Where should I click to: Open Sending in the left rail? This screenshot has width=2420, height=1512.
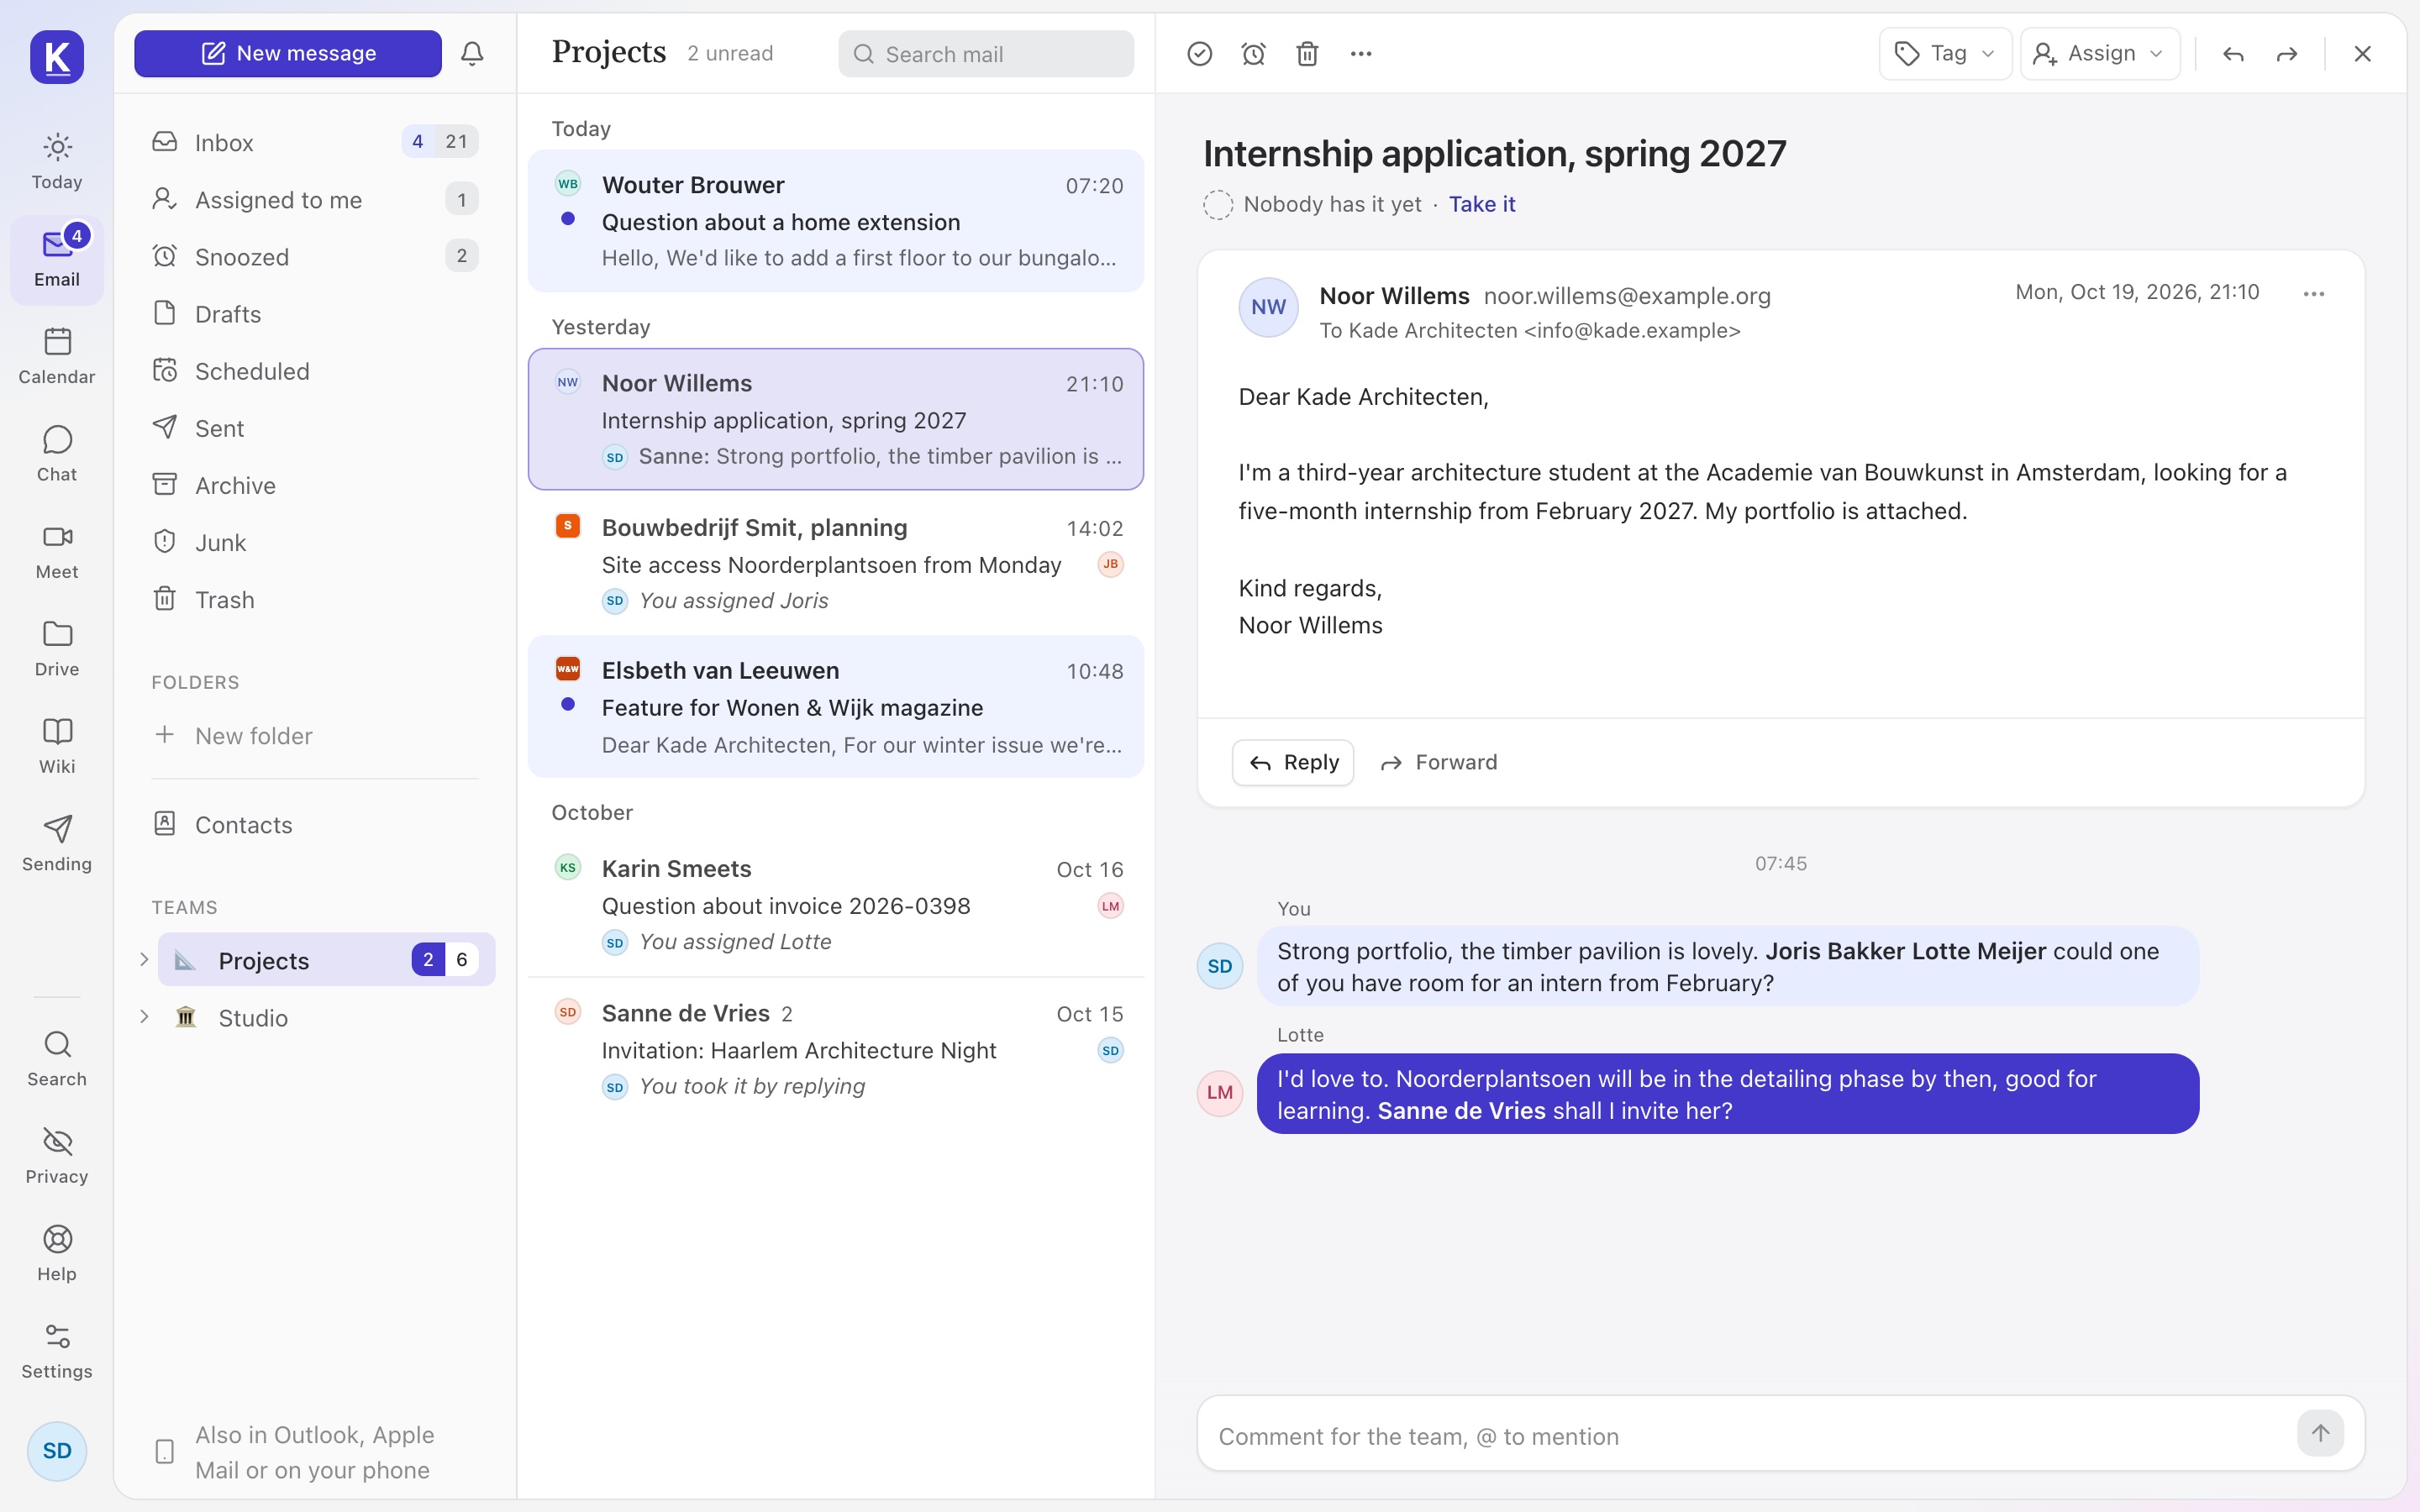pos(57,843)
